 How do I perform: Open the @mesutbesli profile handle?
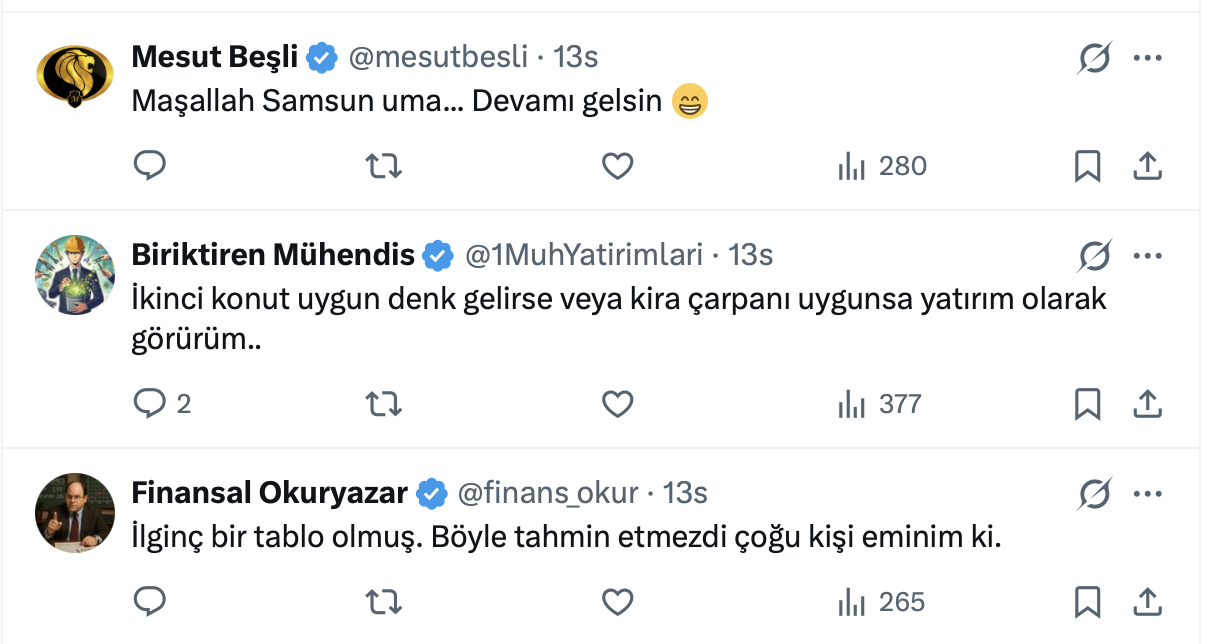click(x=437, y=57)
